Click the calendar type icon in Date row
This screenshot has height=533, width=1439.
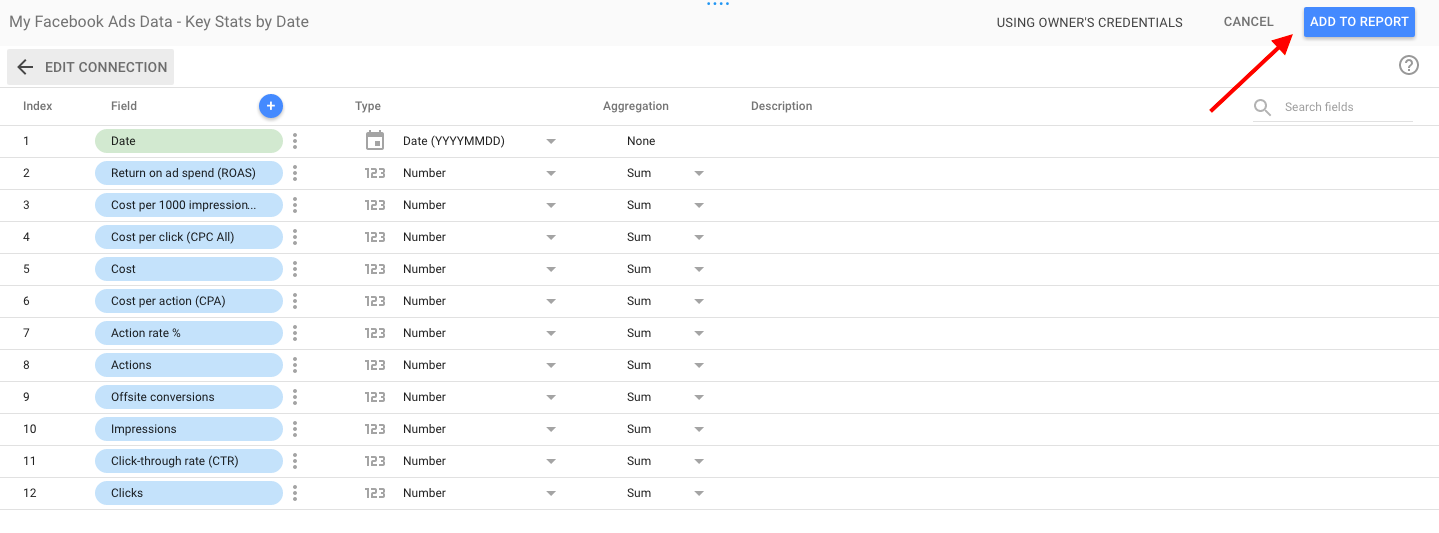coord(375,141)
